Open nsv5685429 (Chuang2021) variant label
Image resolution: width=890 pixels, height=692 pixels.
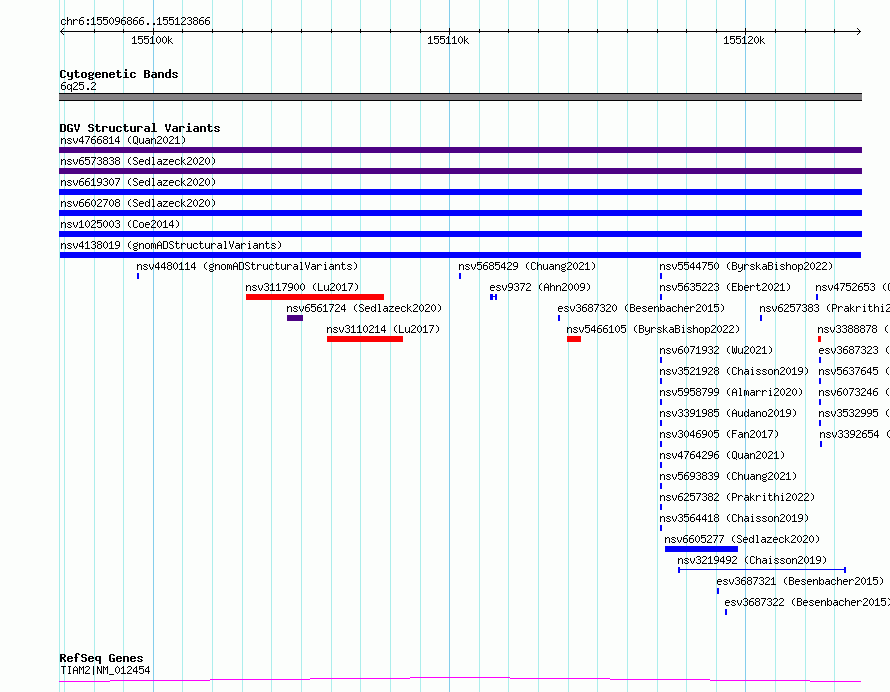click(x=527, y=266)
